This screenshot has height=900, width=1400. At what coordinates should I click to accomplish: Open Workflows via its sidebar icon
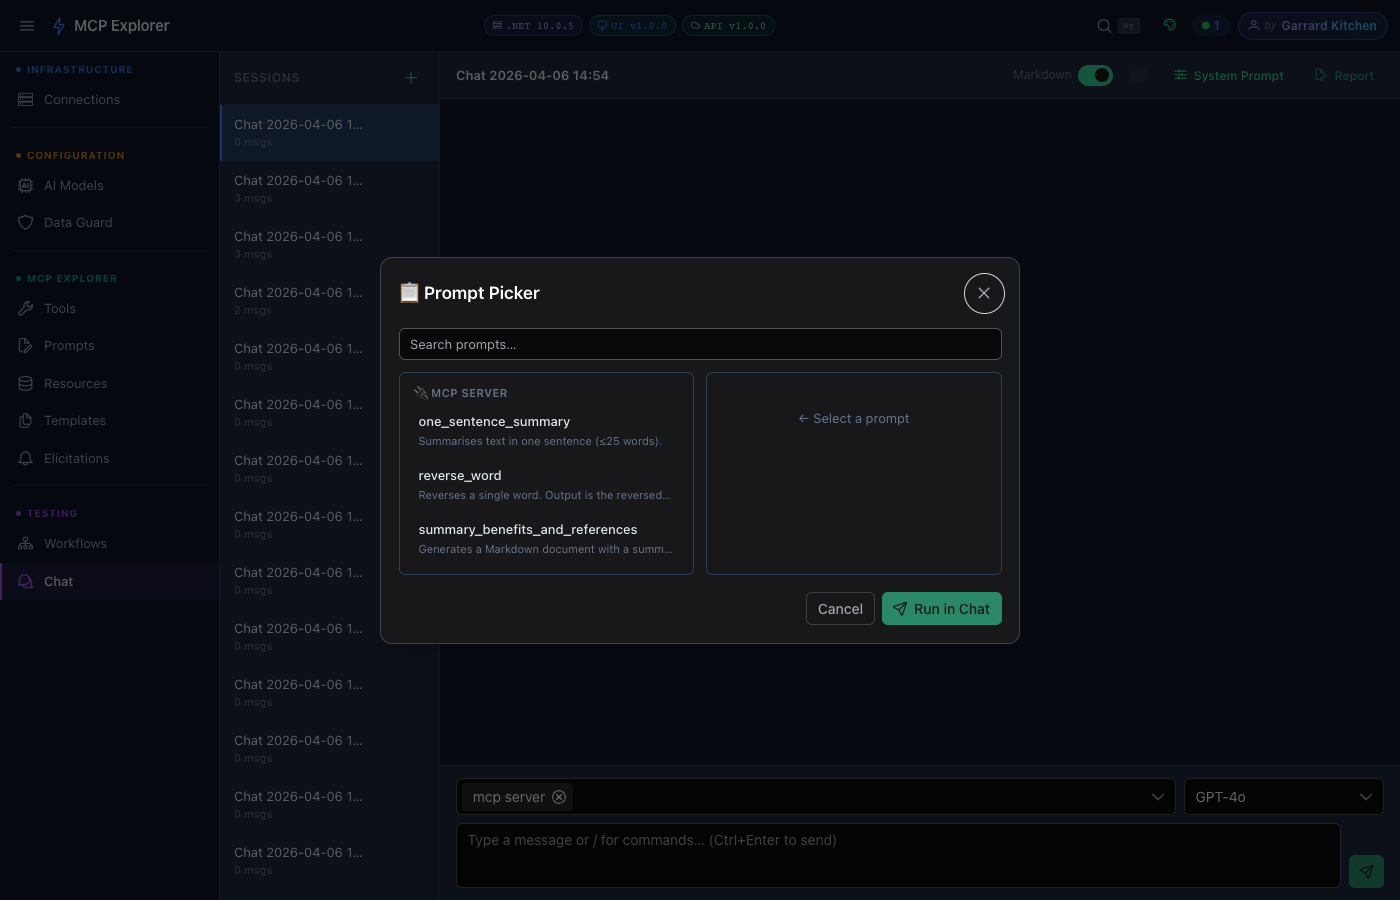pos(25,543)
